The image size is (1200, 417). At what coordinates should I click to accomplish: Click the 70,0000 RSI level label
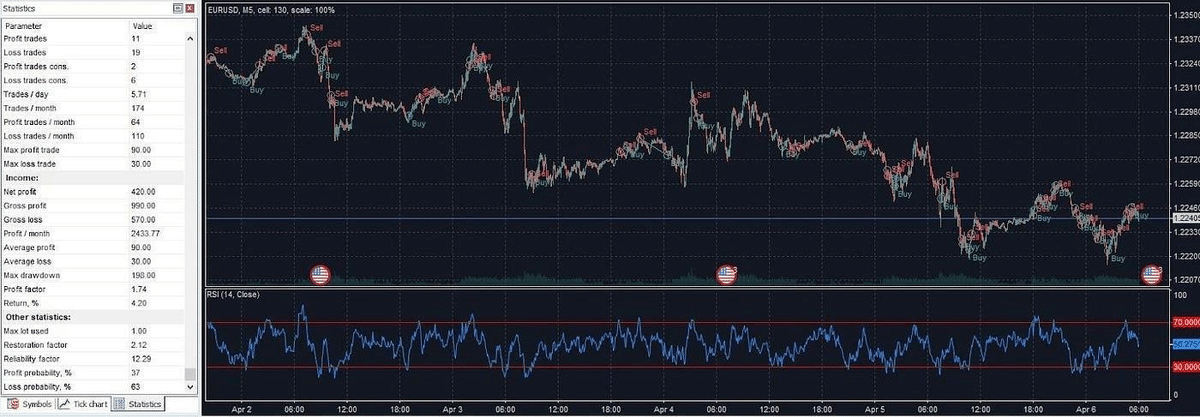pos(1184,322)
